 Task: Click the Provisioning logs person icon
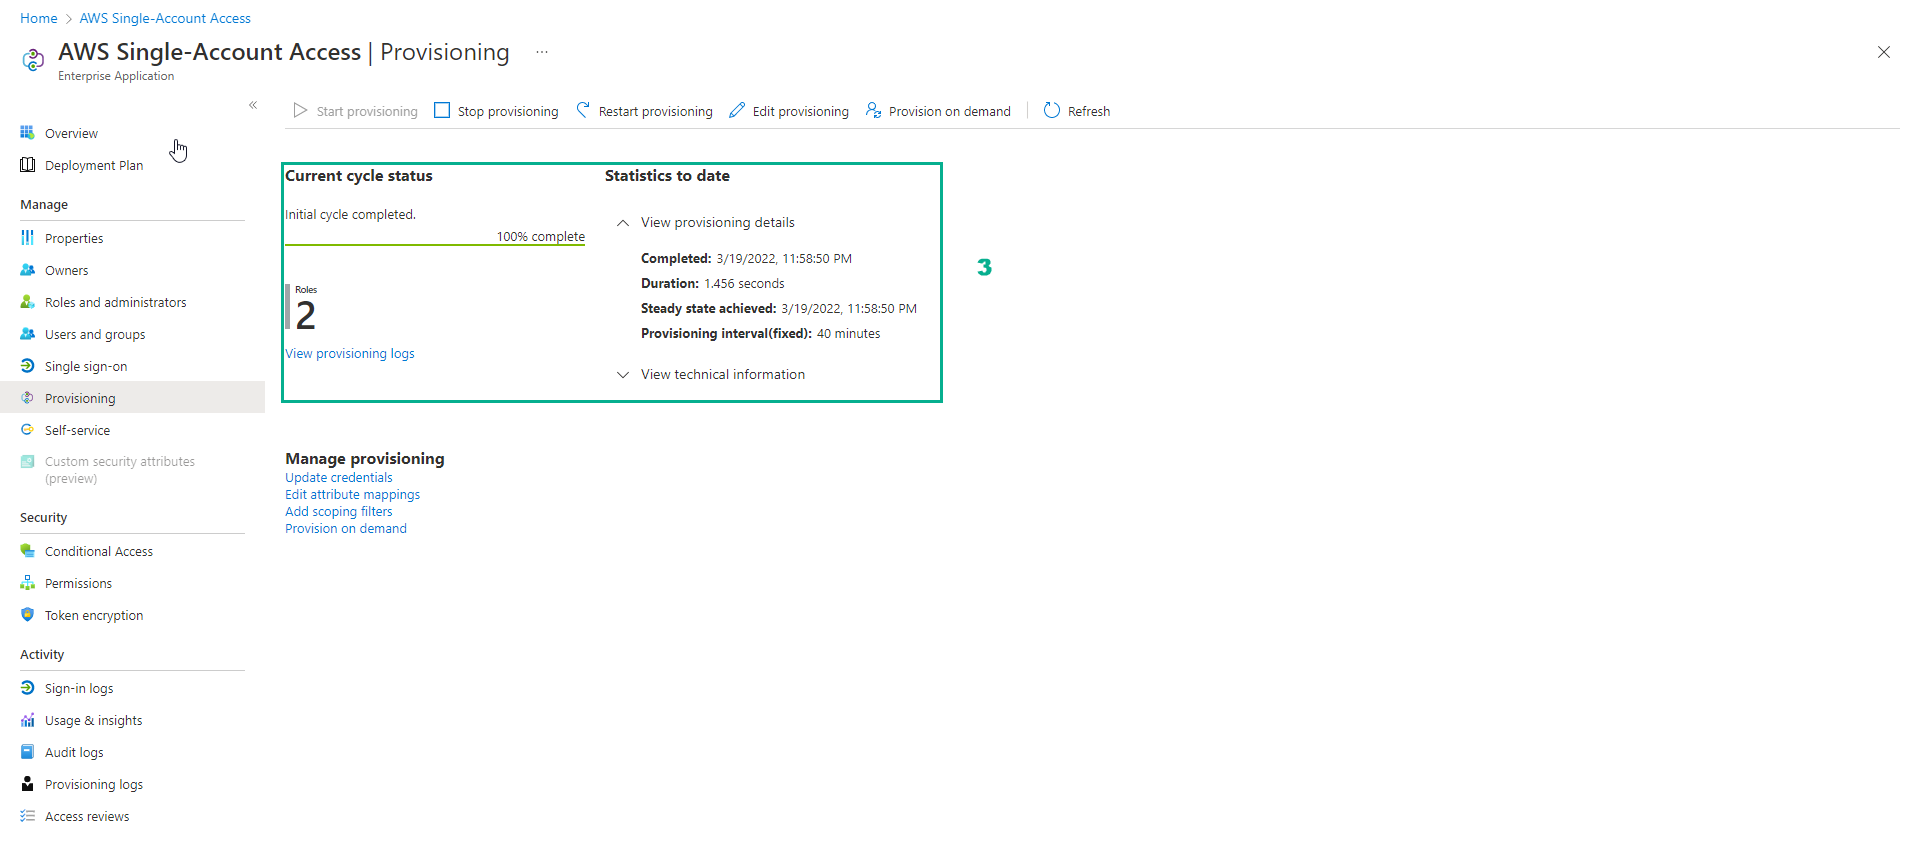[x=27, y=784]
